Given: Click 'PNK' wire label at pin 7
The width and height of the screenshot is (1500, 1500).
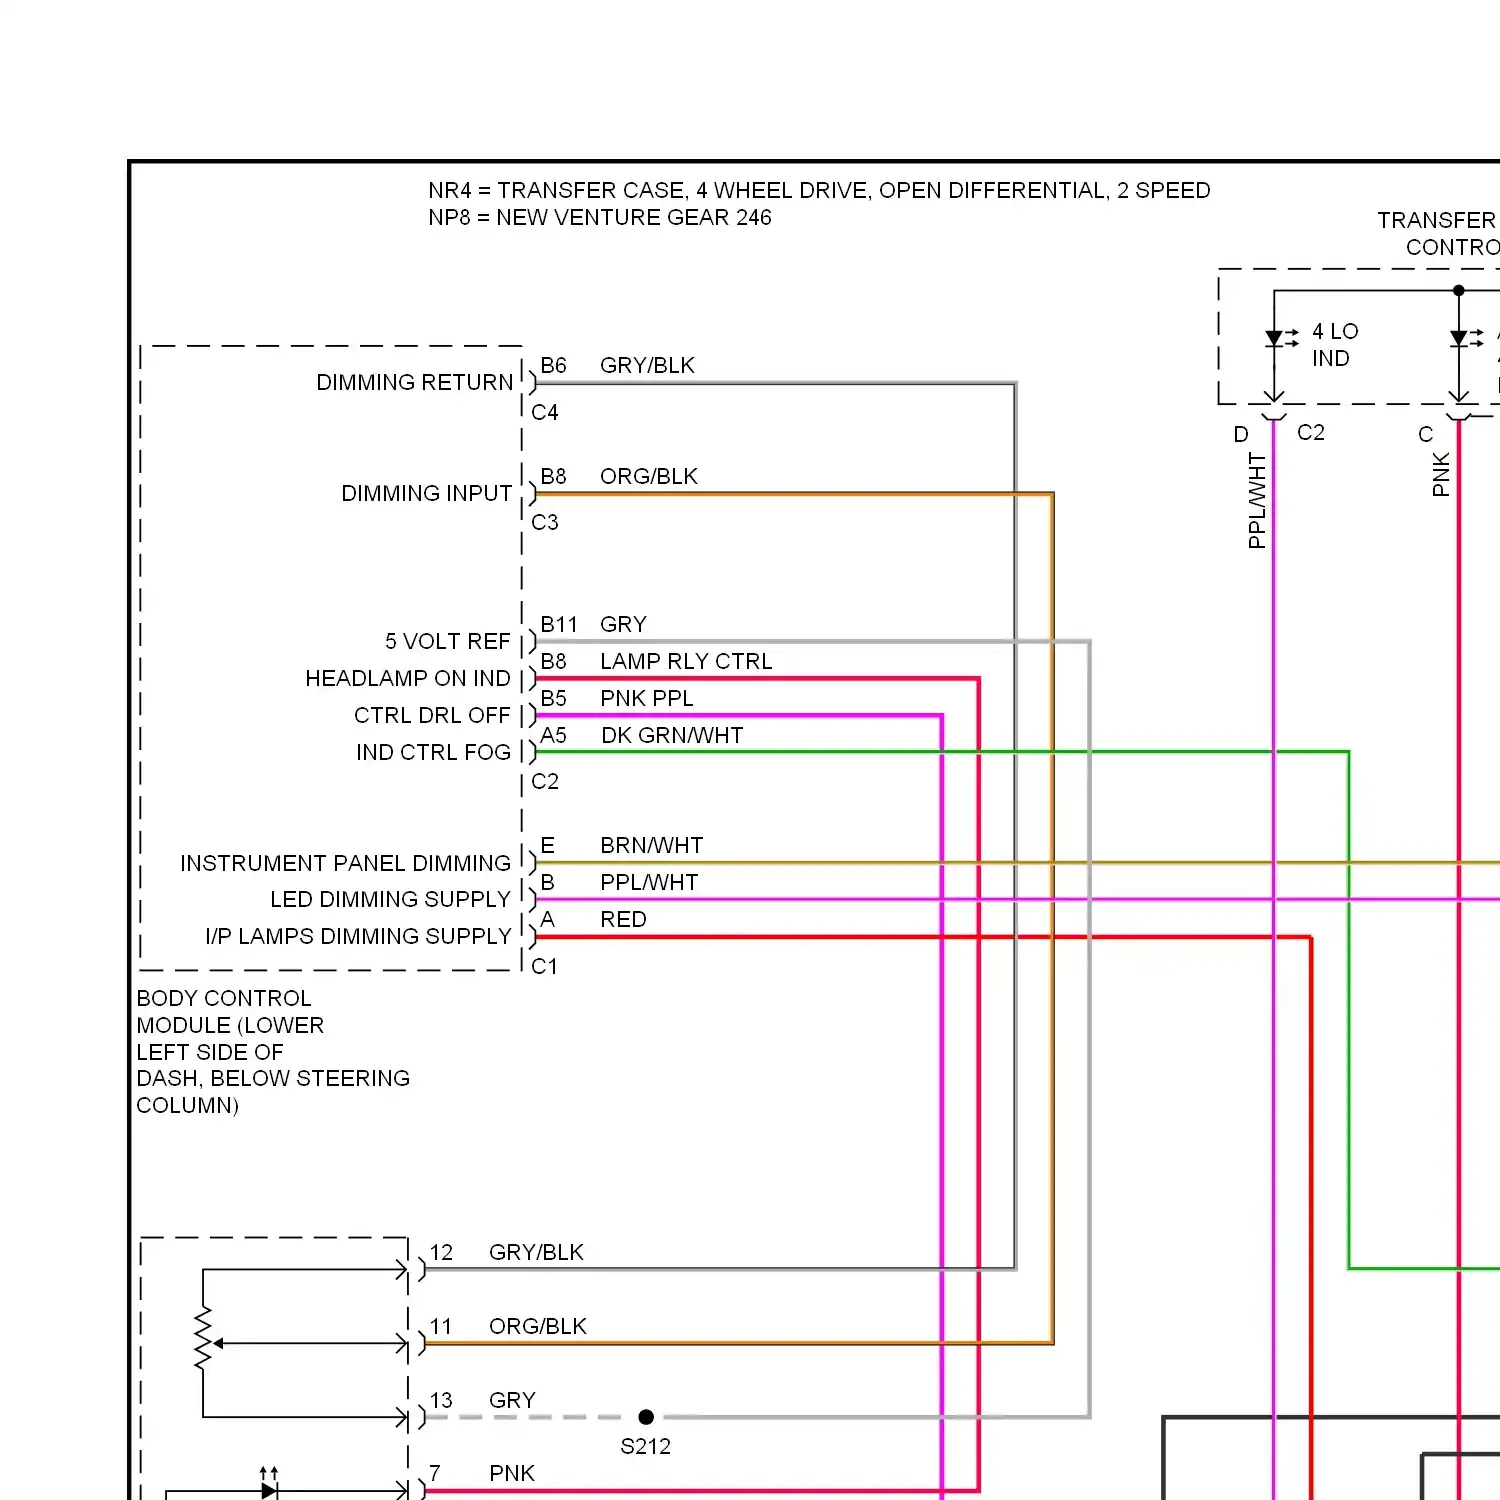Looking at the screenshot, I should pyautogui.click(x=512, y=1473).
